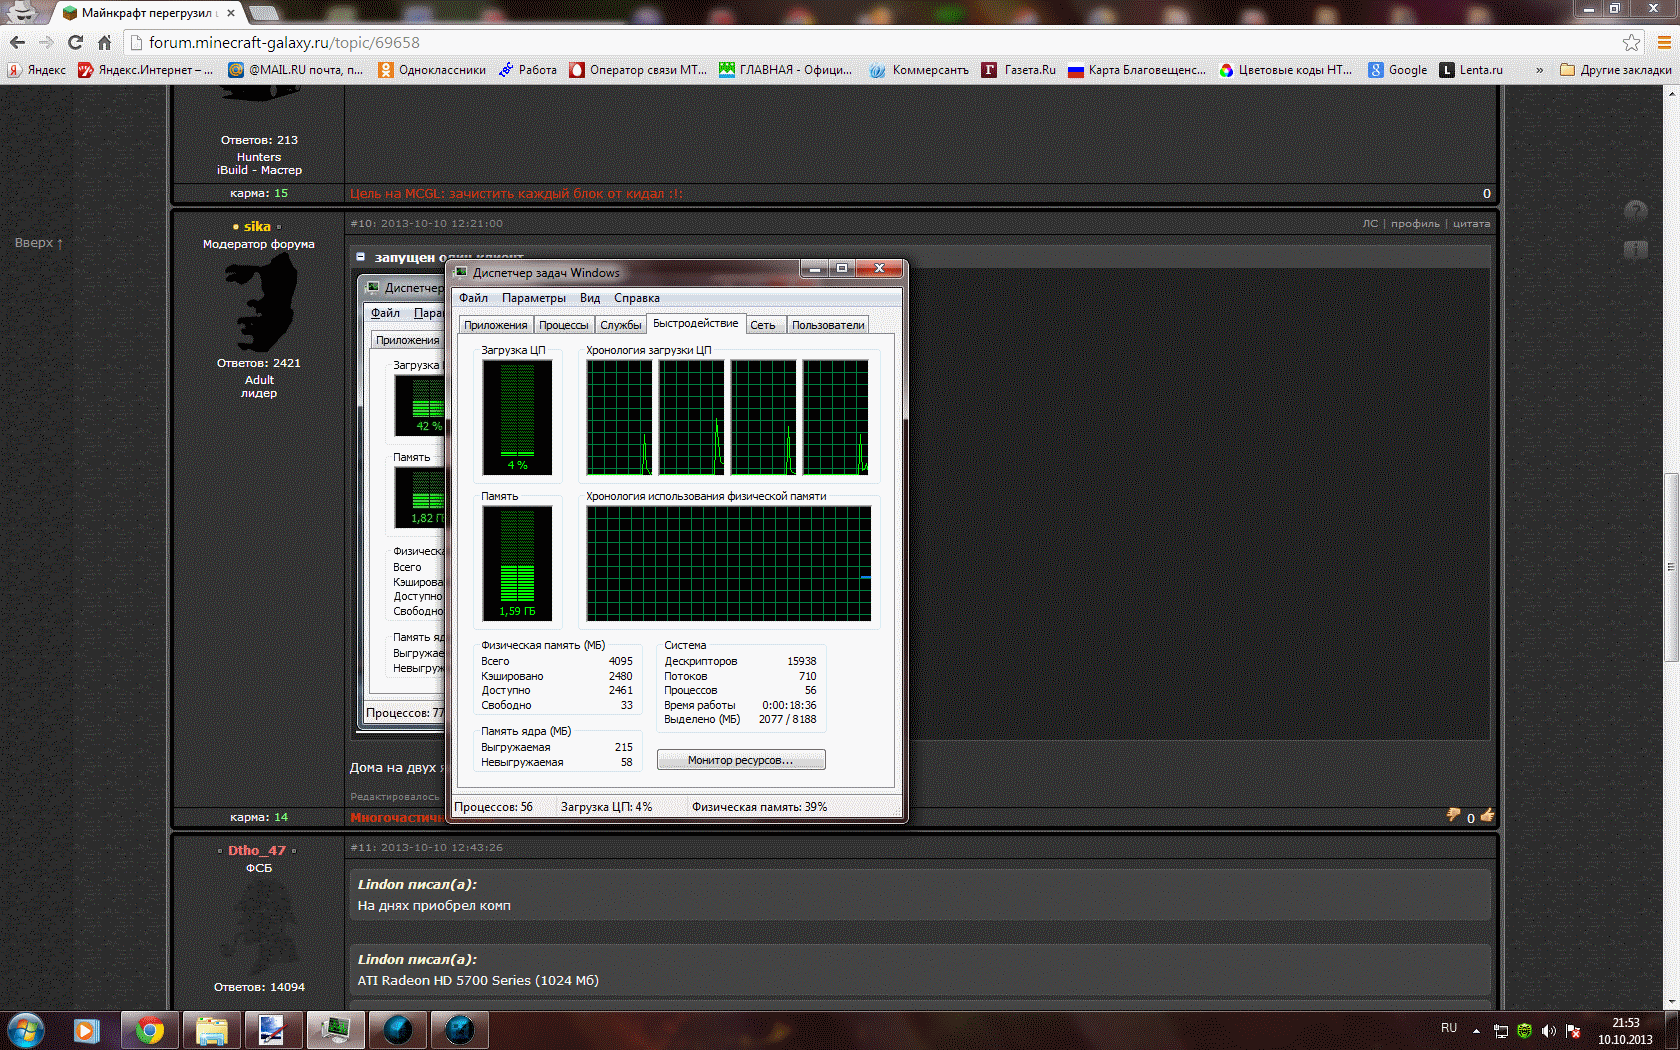1680x1050 pixels.
Task: Click the Физическая память: 39% status entry
Action: (x=760, y=807)
